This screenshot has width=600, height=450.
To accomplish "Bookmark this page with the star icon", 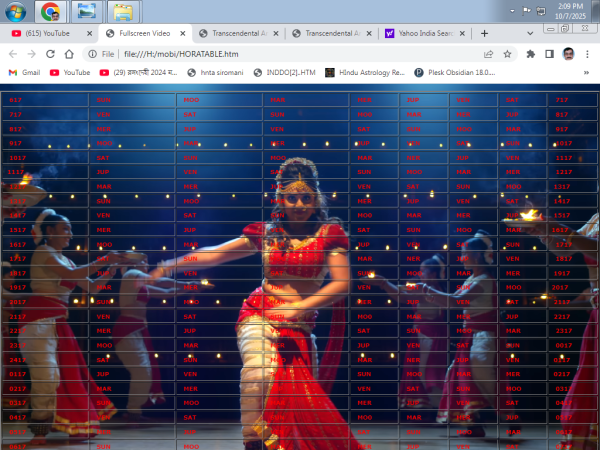I will [509, 54].
